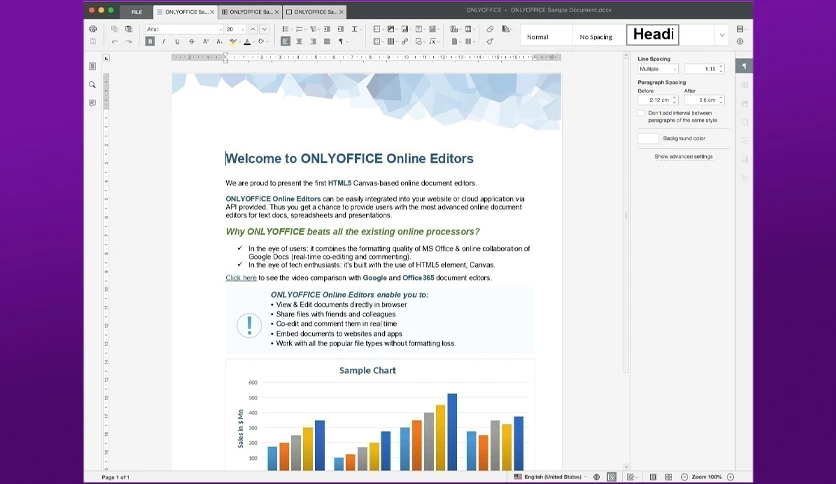The width and height of the screenshot is (836, 484).
Task: Undo the last action
Action: tap(114, 41)
